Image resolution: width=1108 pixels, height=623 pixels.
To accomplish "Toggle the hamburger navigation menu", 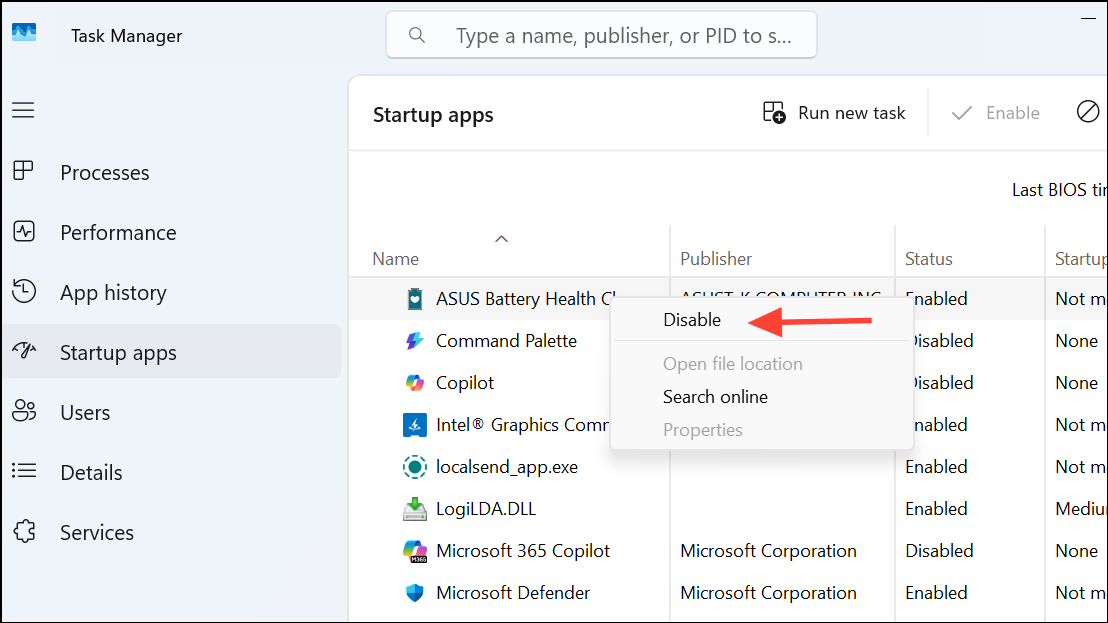I will (x=23, y=110).
